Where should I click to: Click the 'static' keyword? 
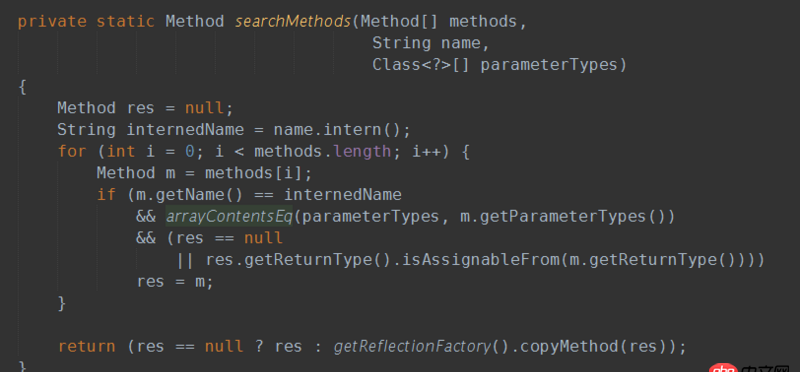126,21
